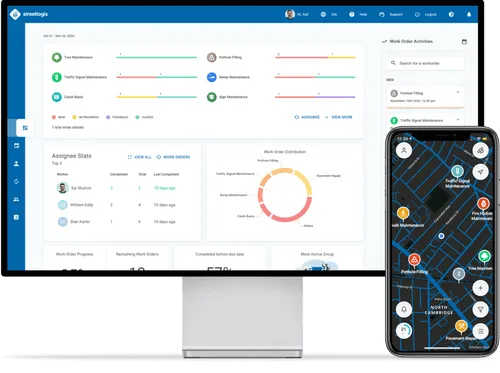Tap the location arrow button on phone
This screenshot has height=373, width=500.
(480, 172)
